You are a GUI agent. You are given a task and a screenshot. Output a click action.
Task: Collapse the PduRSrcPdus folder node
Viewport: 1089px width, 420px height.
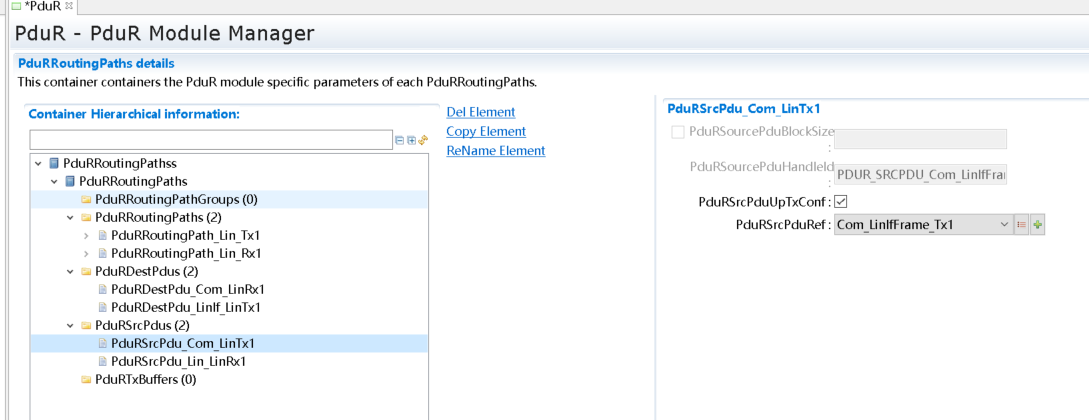(x=70, y=326)
